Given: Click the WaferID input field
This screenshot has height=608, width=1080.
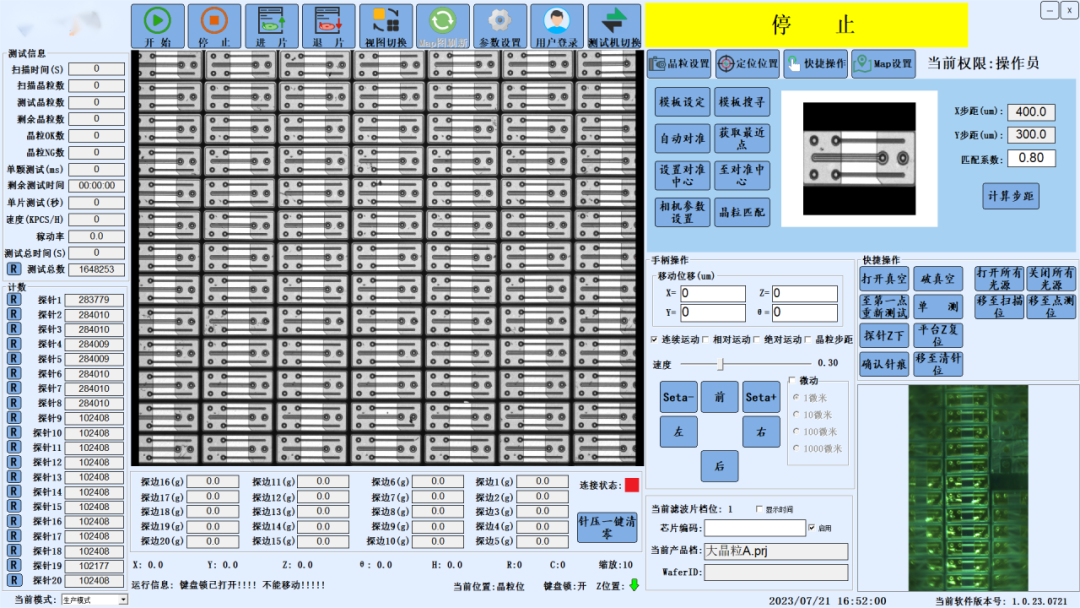Looking at the screenshot, I should (776, 572).
